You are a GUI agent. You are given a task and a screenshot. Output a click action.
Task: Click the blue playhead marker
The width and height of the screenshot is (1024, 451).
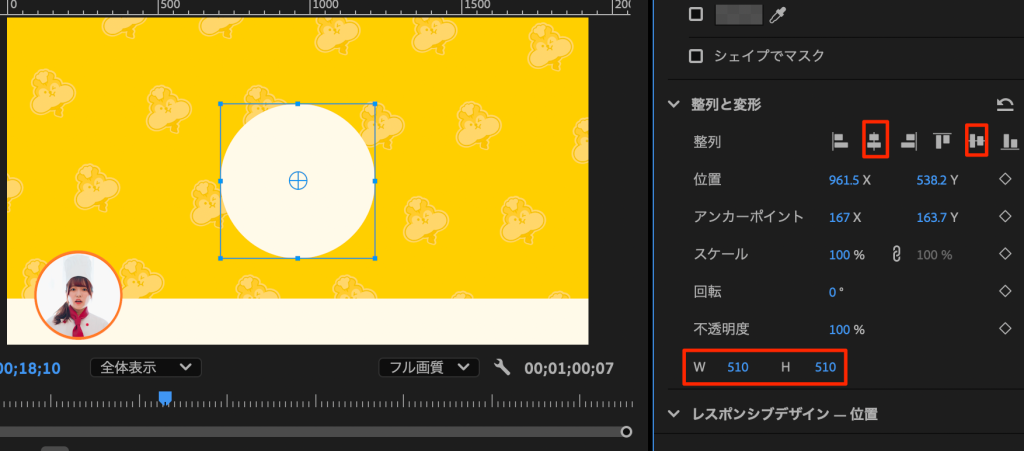[x=165, y=398]
